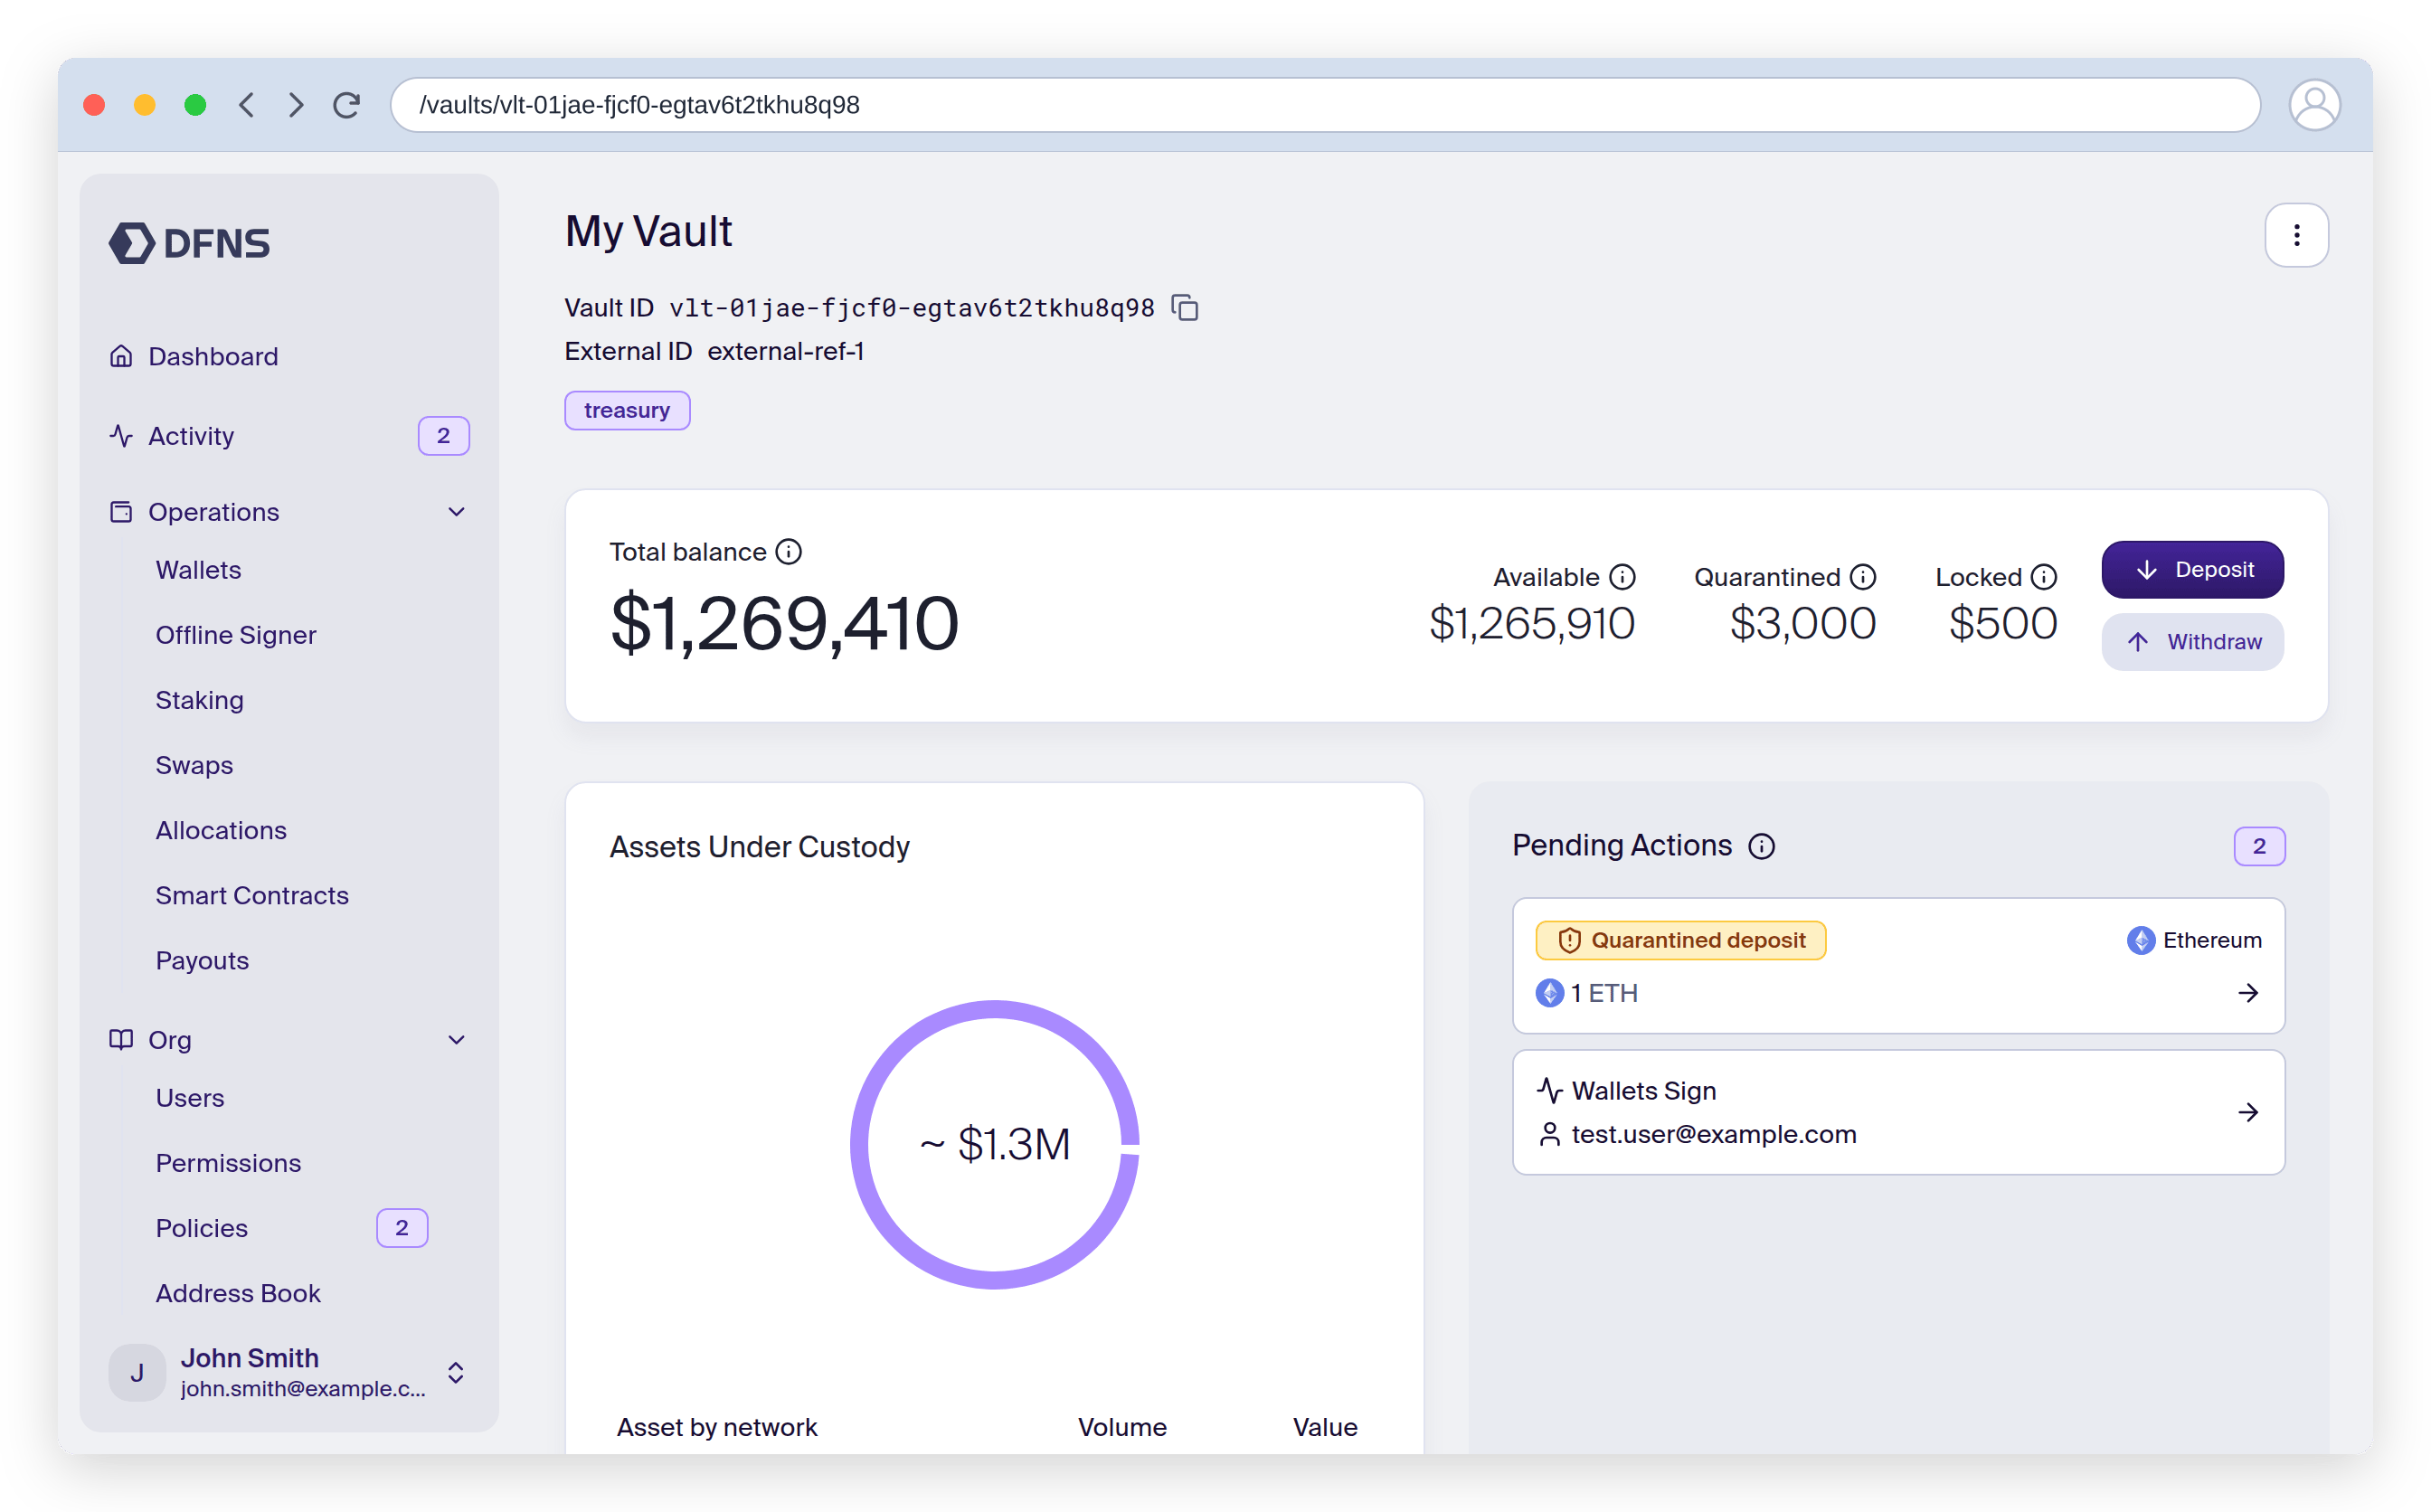The height and width of the screenshot is (1512, 2431).
Task: Click the shield icon on Quarantined deposit badge
Action: click(1569, 940)
